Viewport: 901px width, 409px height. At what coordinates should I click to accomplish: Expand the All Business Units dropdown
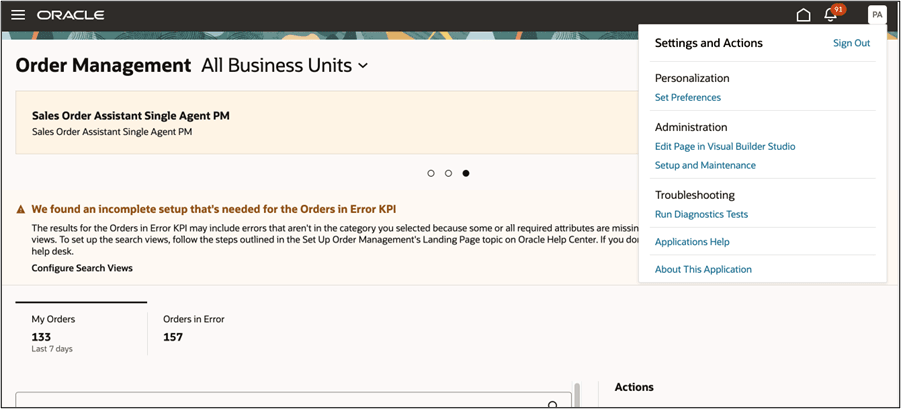click(284, 65)
